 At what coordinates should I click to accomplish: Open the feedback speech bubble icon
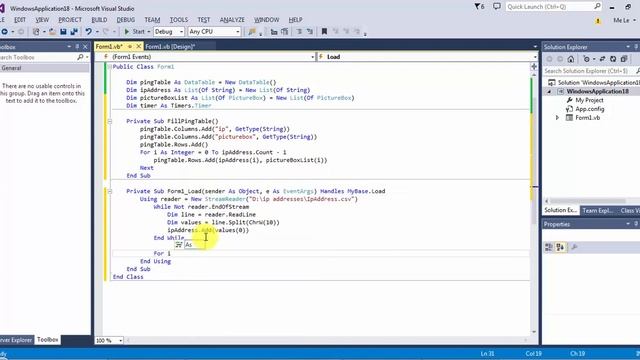[x=497, y=7]
